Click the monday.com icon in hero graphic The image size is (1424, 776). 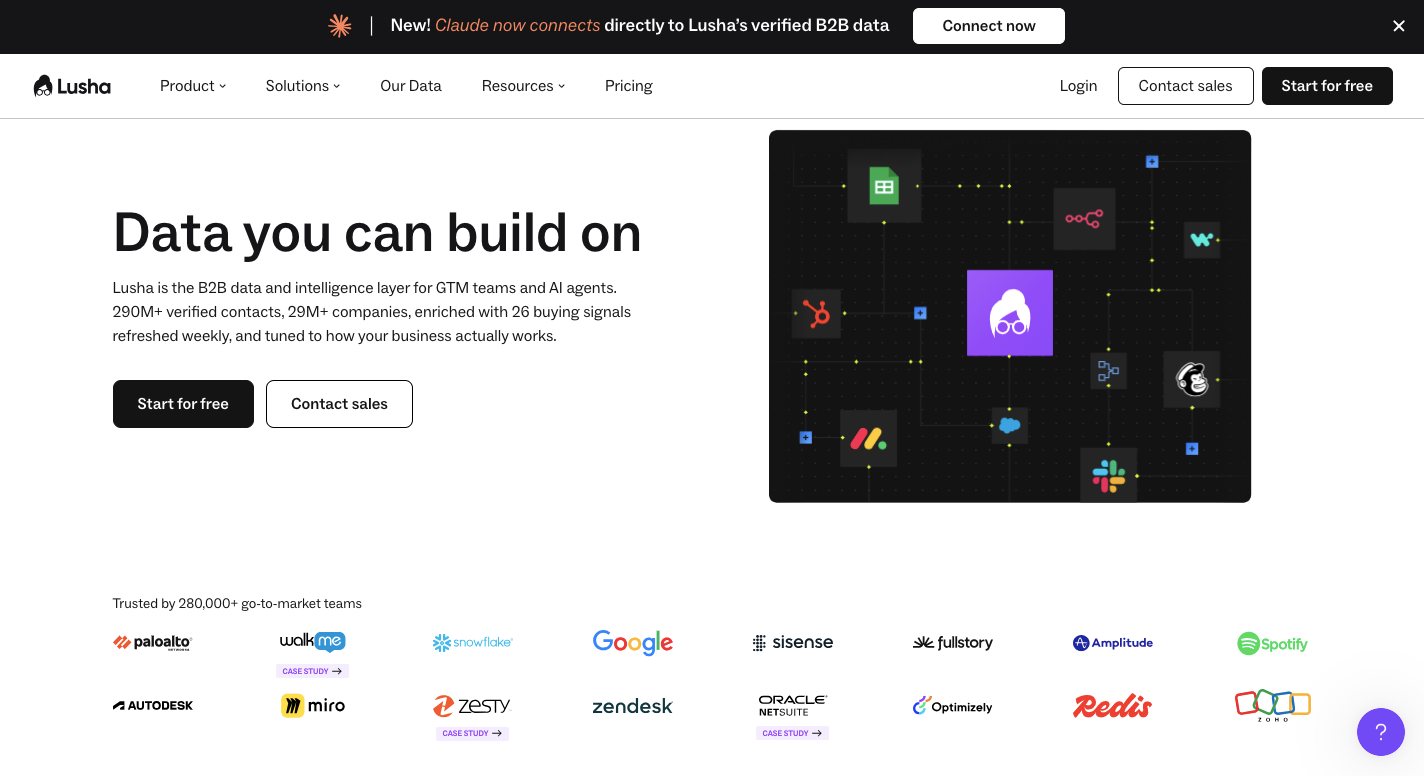coord(868,439)
